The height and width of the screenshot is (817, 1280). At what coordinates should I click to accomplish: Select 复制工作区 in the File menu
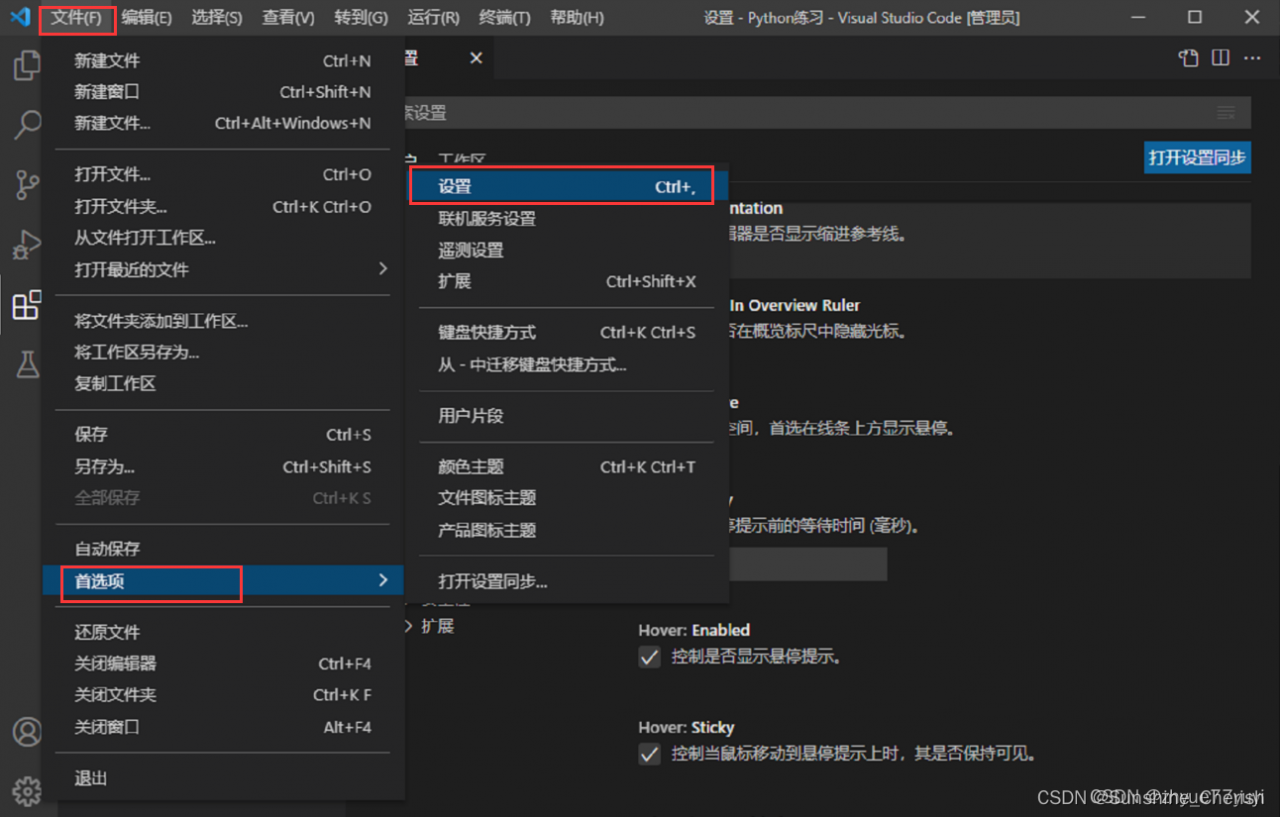223,383
